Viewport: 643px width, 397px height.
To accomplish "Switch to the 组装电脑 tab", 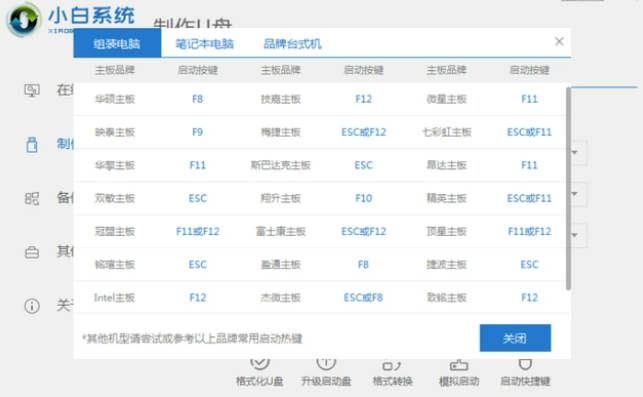I will point(117,43).
